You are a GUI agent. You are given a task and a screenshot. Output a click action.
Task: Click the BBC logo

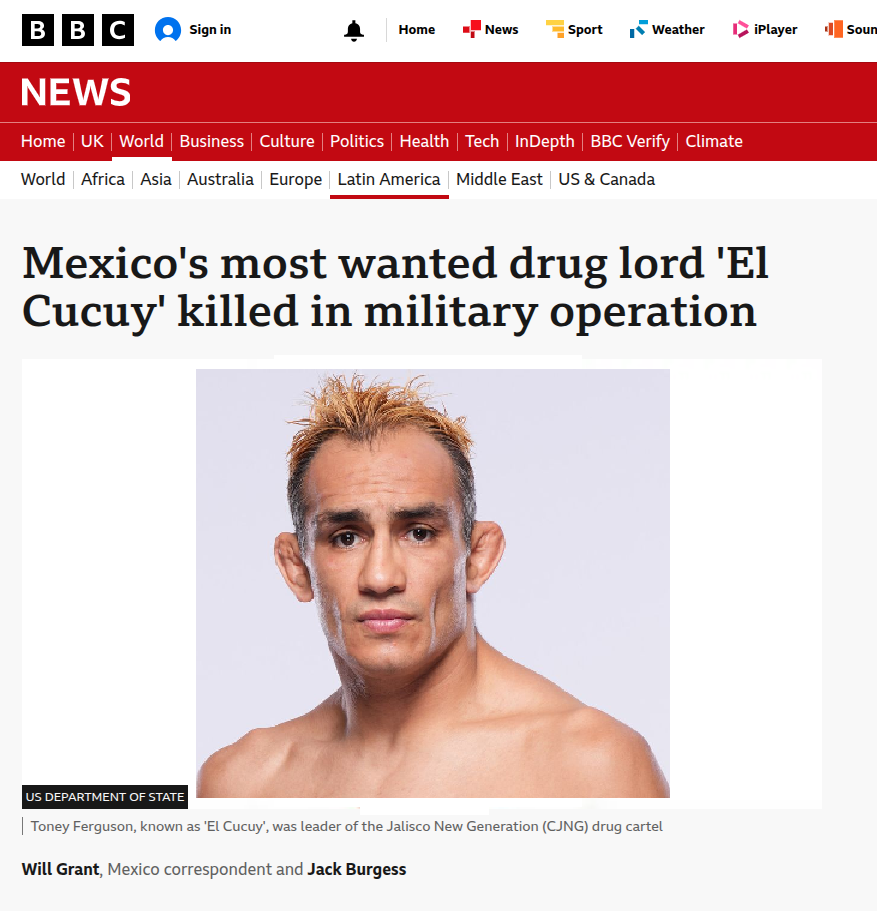(x=78, y=30)
